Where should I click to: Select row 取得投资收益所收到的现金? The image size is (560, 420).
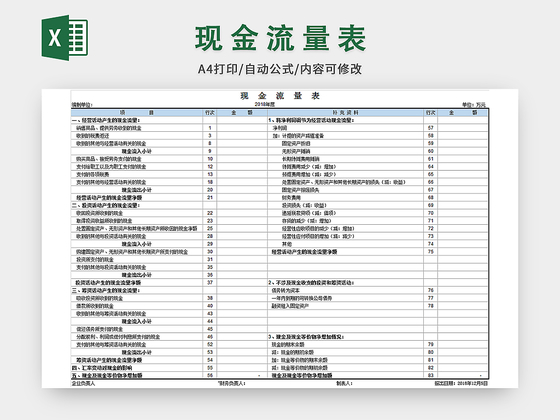click(x=104, y=221)
